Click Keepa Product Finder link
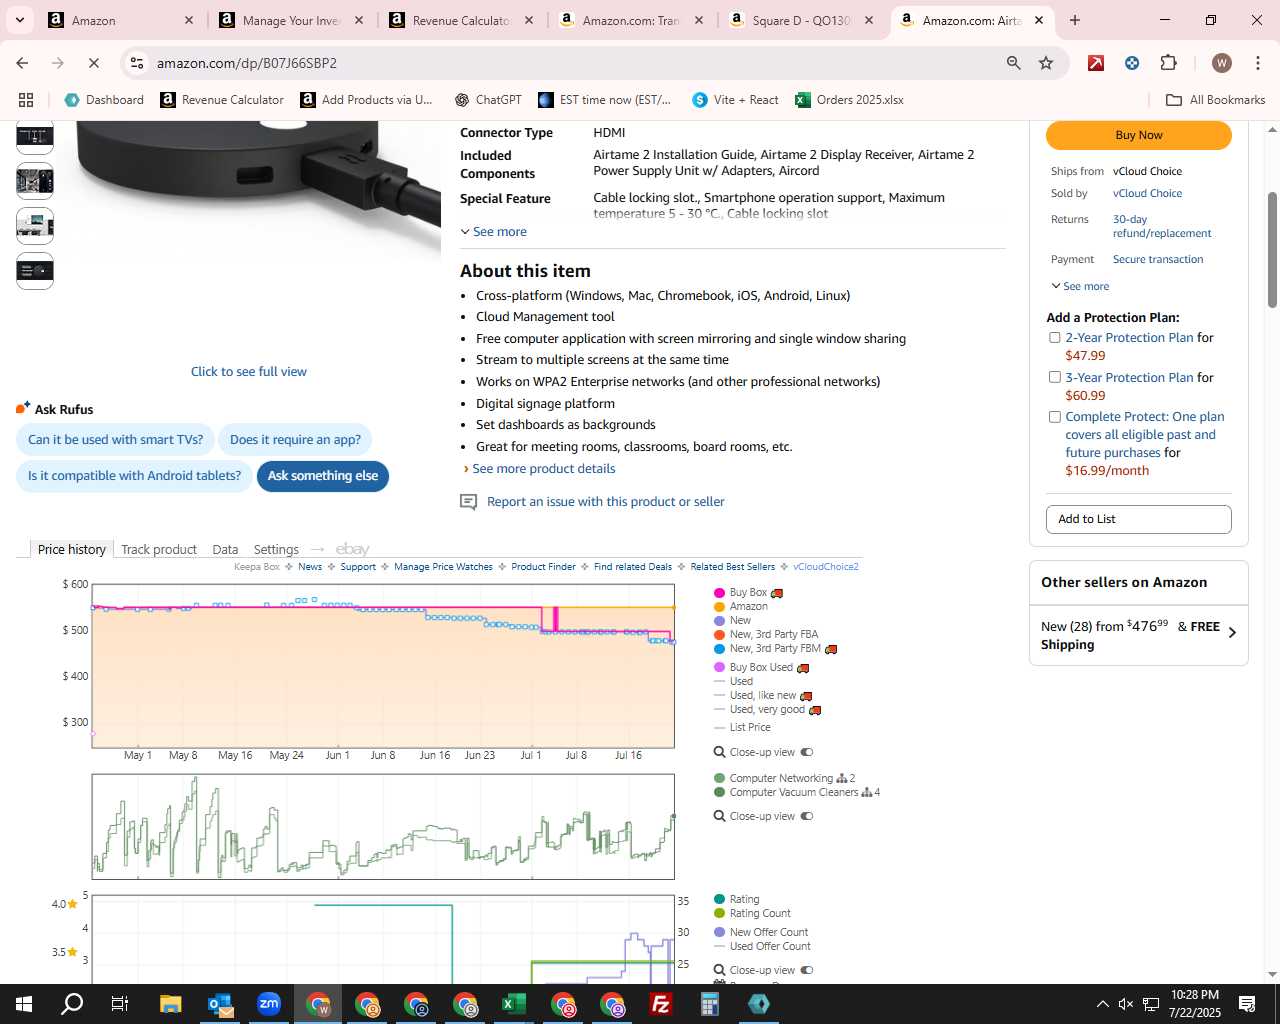 [x=543, y=567]
